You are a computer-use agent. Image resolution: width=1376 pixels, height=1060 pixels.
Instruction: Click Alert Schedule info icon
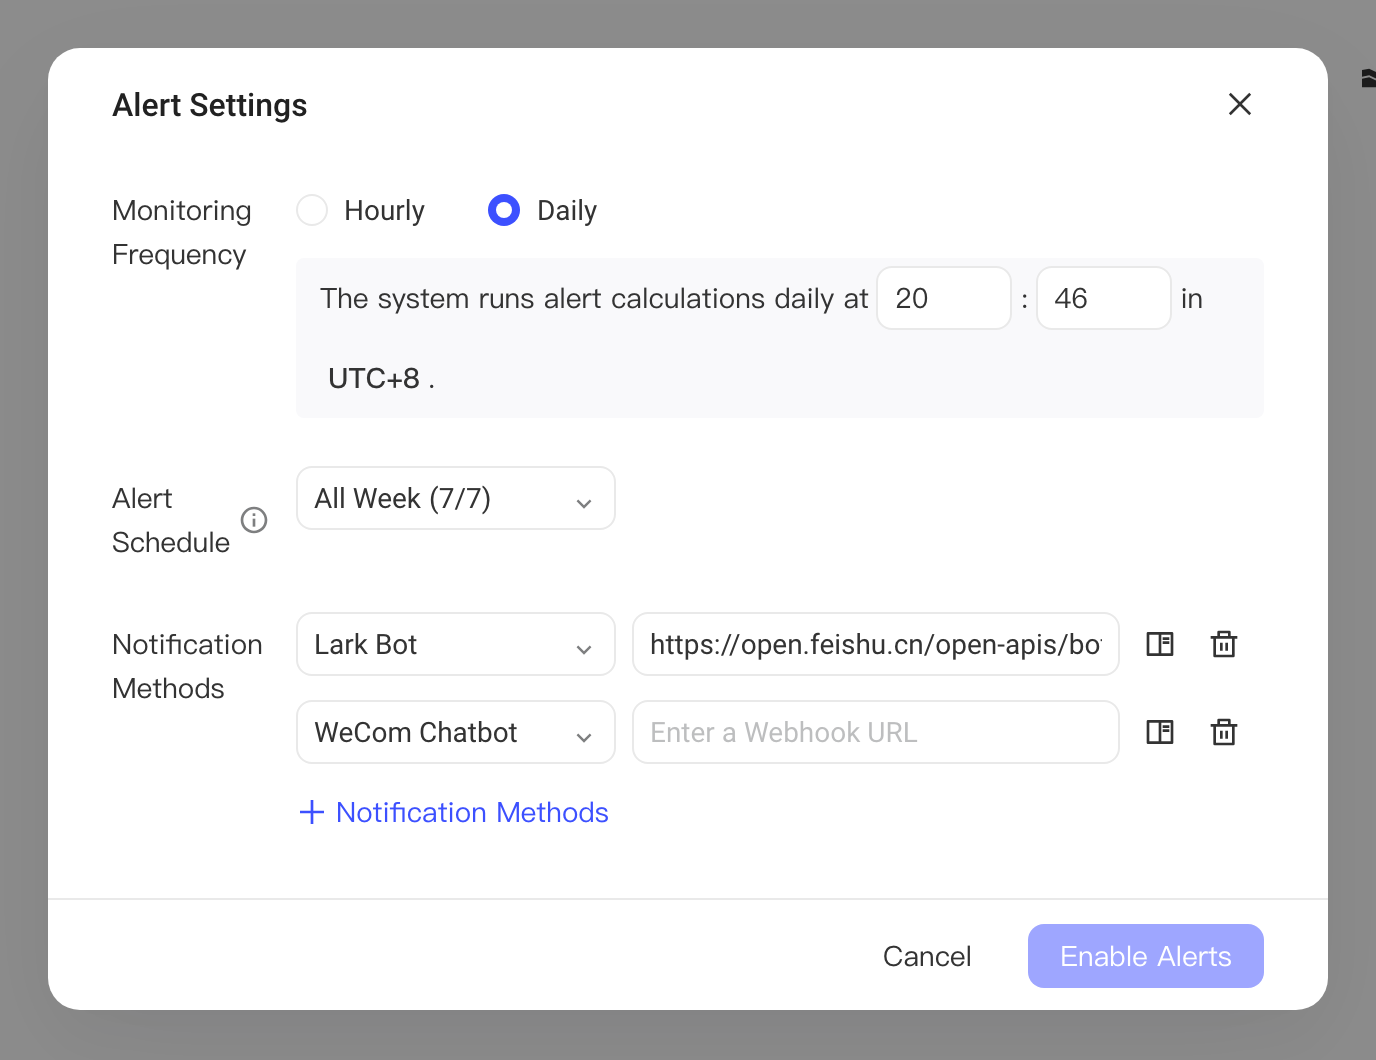point(254,520)
